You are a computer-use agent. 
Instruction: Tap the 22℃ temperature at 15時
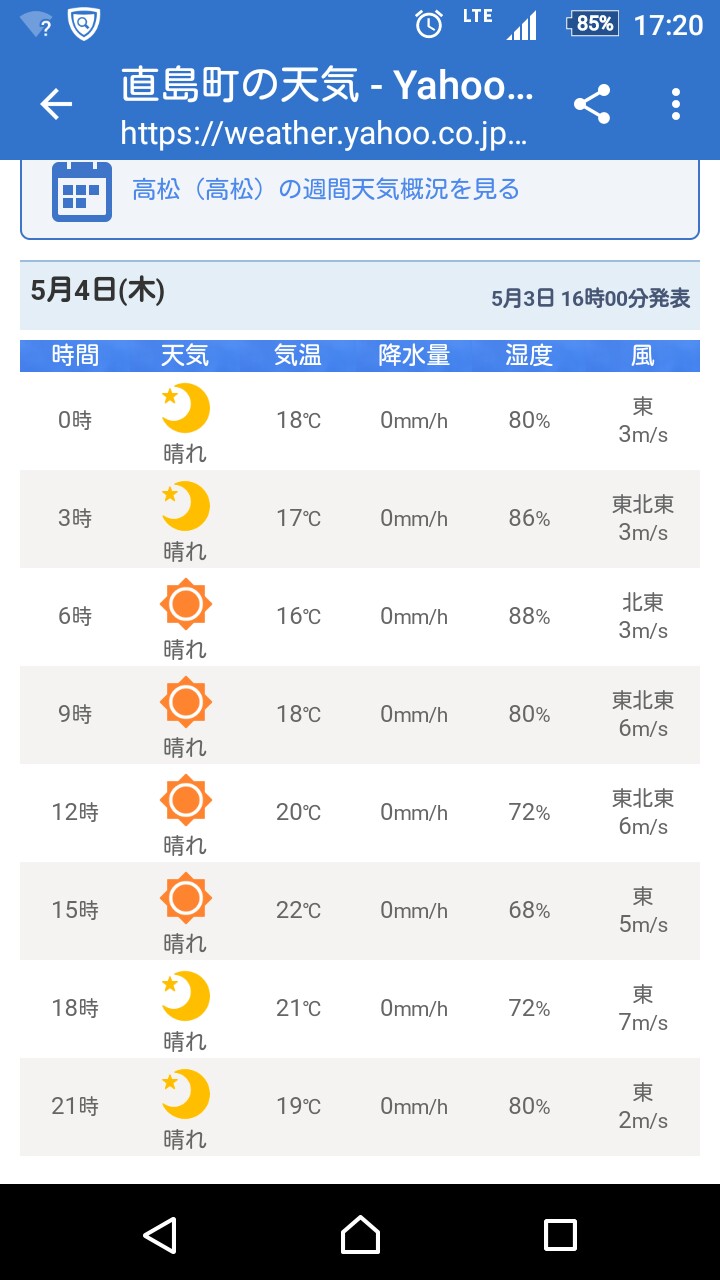[x=298, y=910]
